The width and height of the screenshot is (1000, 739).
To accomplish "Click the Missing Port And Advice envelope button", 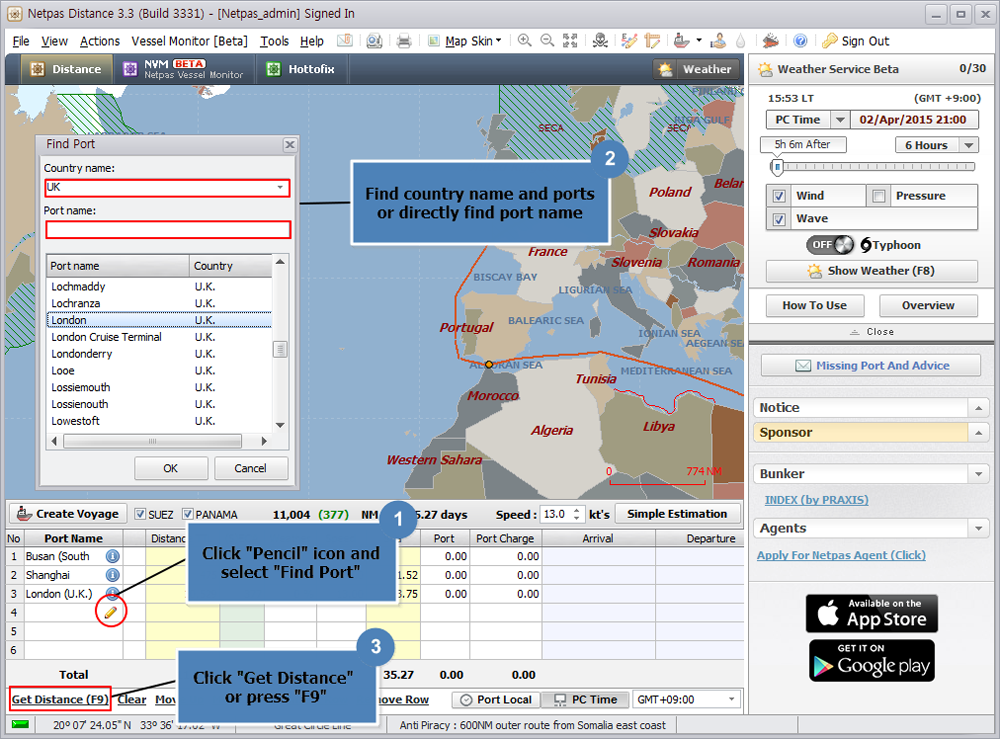I will tap(871, 365).
